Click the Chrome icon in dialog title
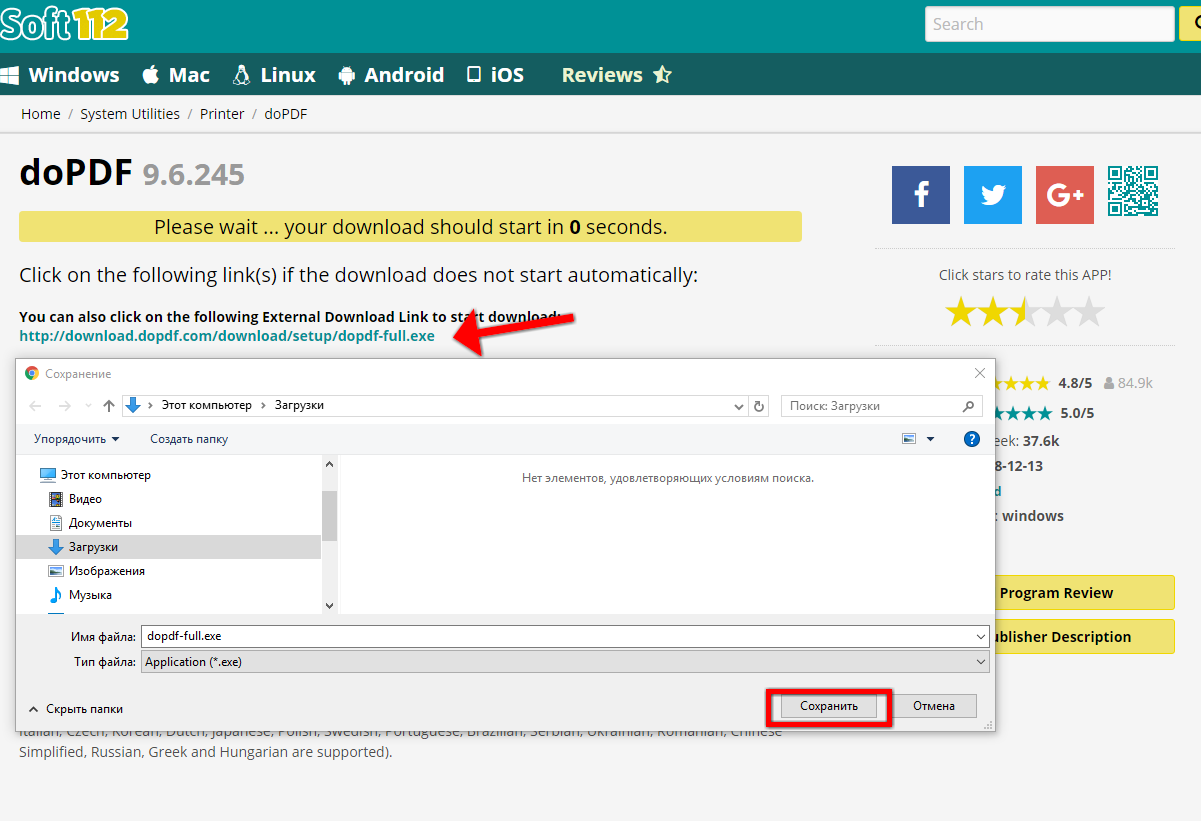Viewport: 1201px width, 821px height. [32, 373]
